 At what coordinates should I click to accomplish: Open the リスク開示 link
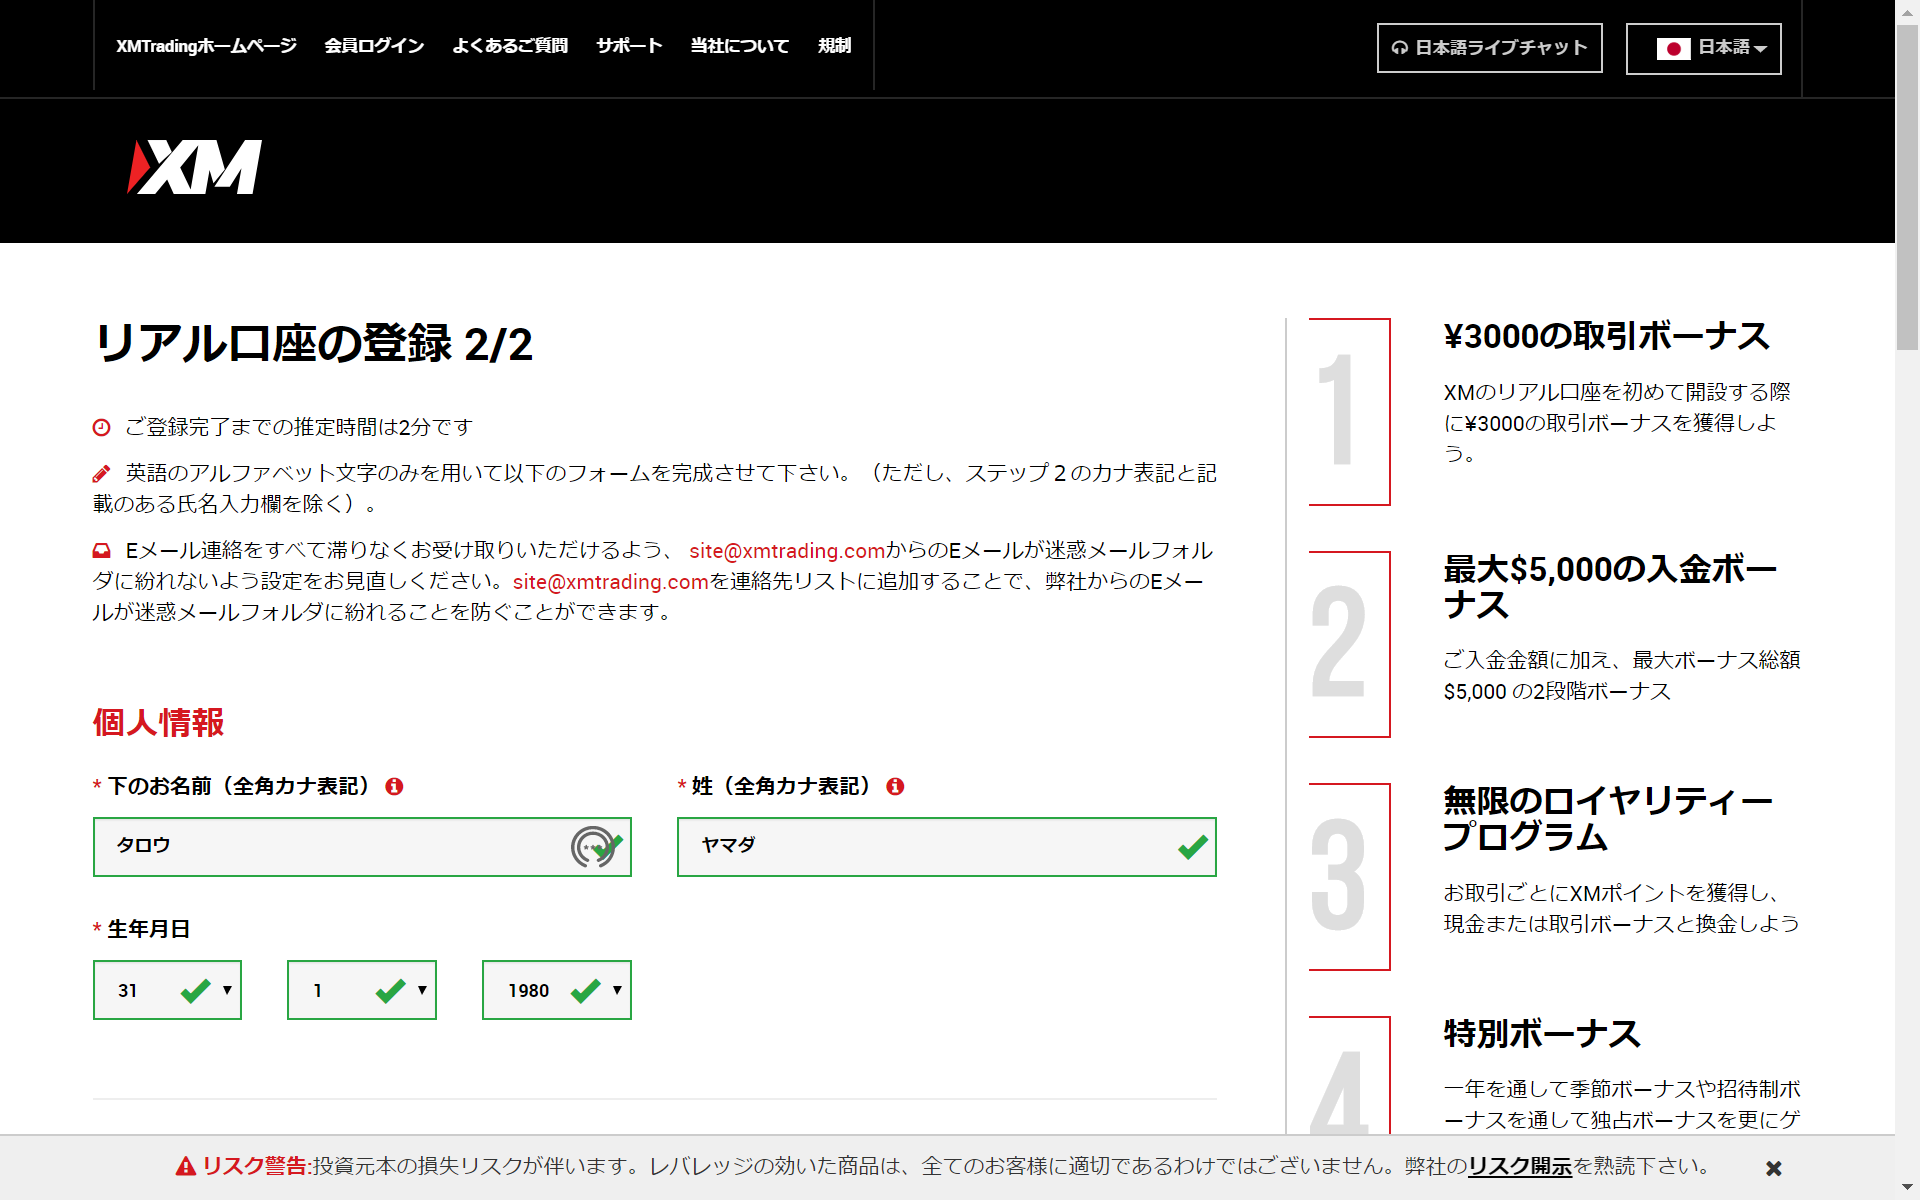click(1520, 1166)
